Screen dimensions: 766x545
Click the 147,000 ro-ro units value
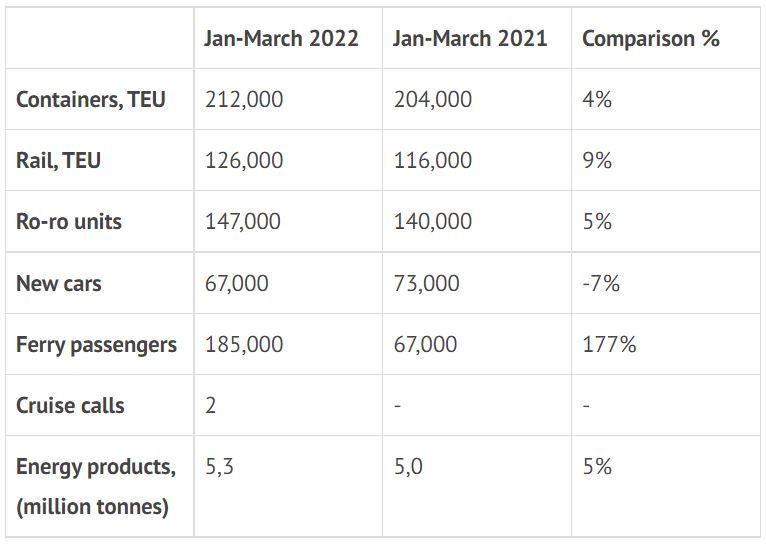point(243,221)
